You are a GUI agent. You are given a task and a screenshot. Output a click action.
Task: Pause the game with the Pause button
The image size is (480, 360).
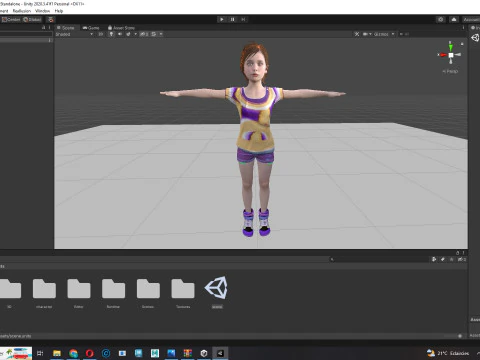tap(233, 19)
